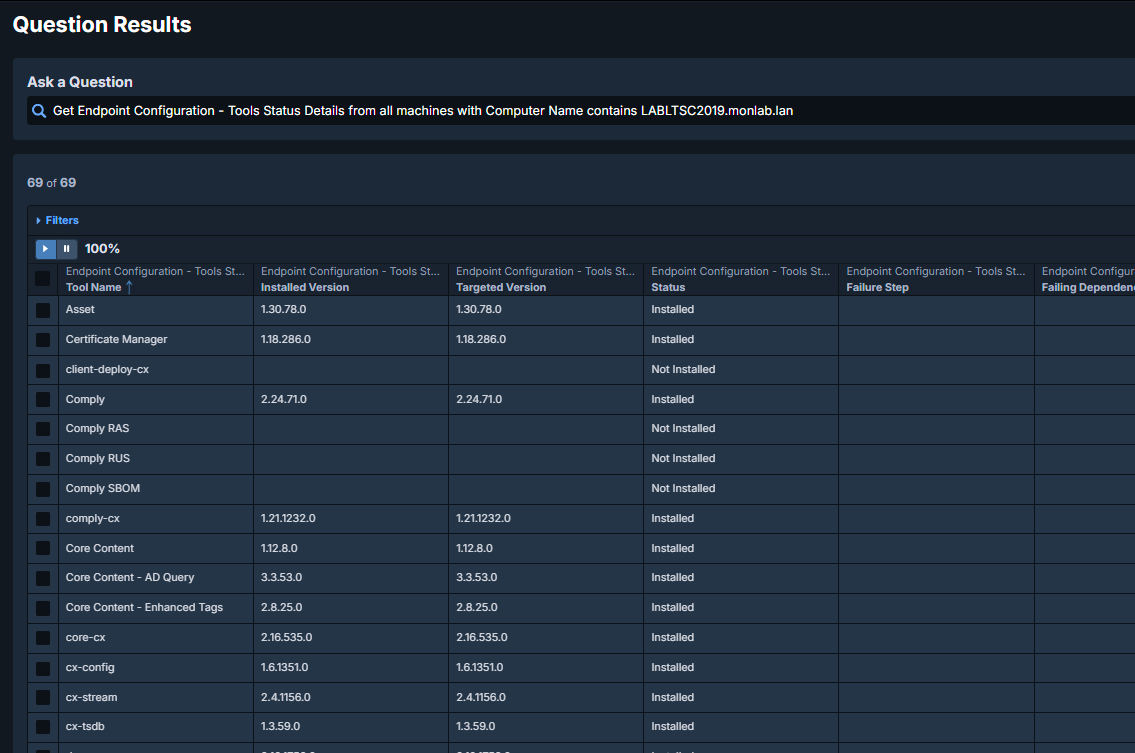This screenshot has height=753, width=1135.
Task: Click the Failure Step column header
Action: click(x=877, y=287)
